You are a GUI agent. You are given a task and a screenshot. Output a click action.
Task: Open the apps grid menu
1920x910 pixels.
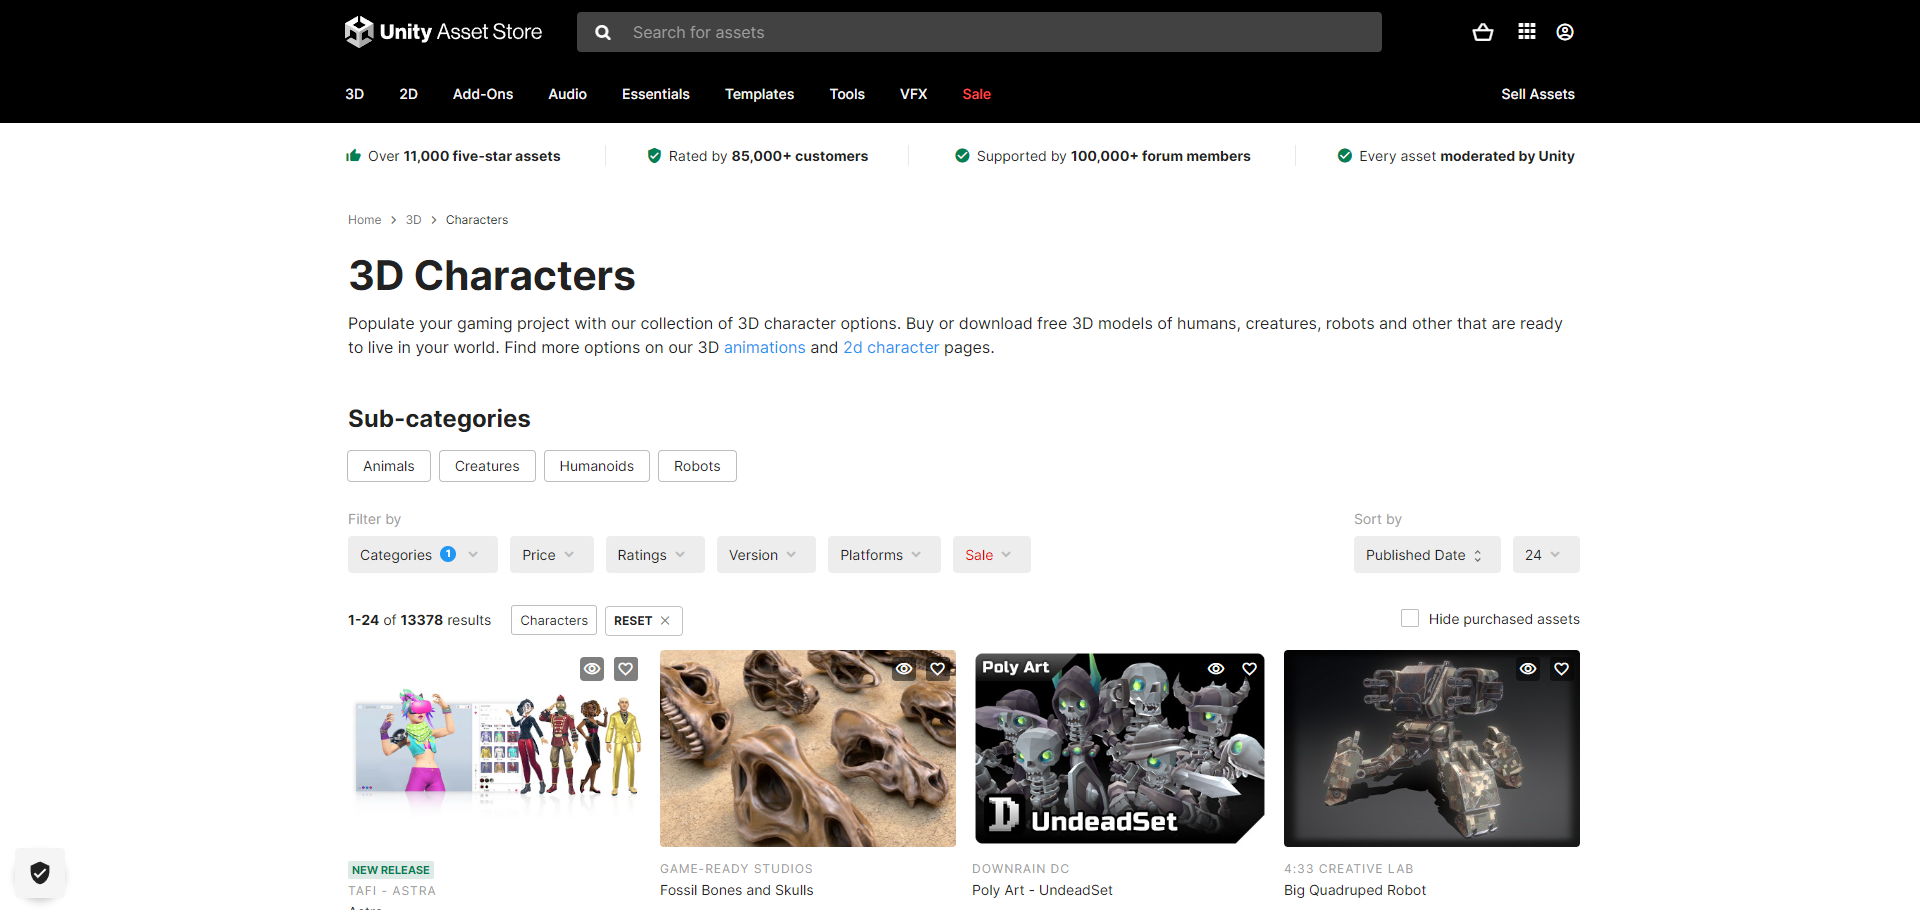point(1527,32)
